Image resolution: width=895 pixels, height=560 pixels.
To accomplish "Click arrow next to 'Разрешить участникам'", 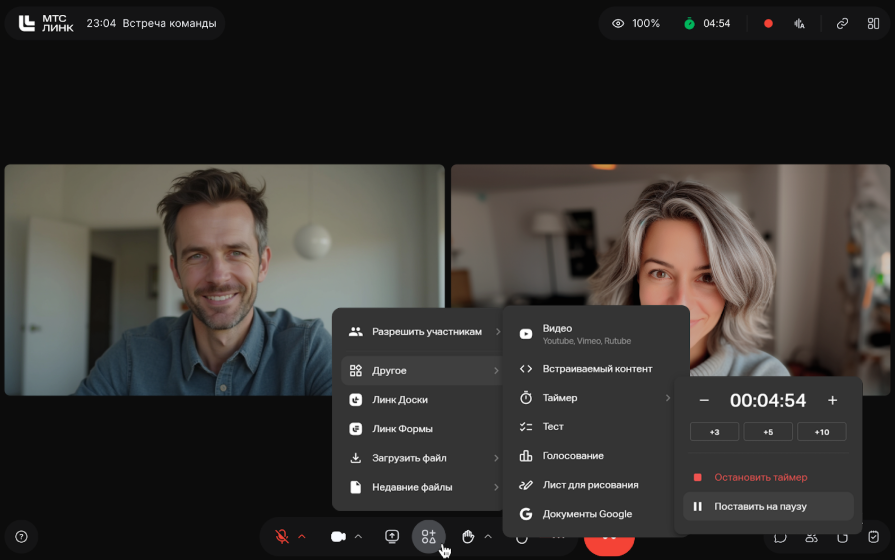I will (x=498, y=332).
